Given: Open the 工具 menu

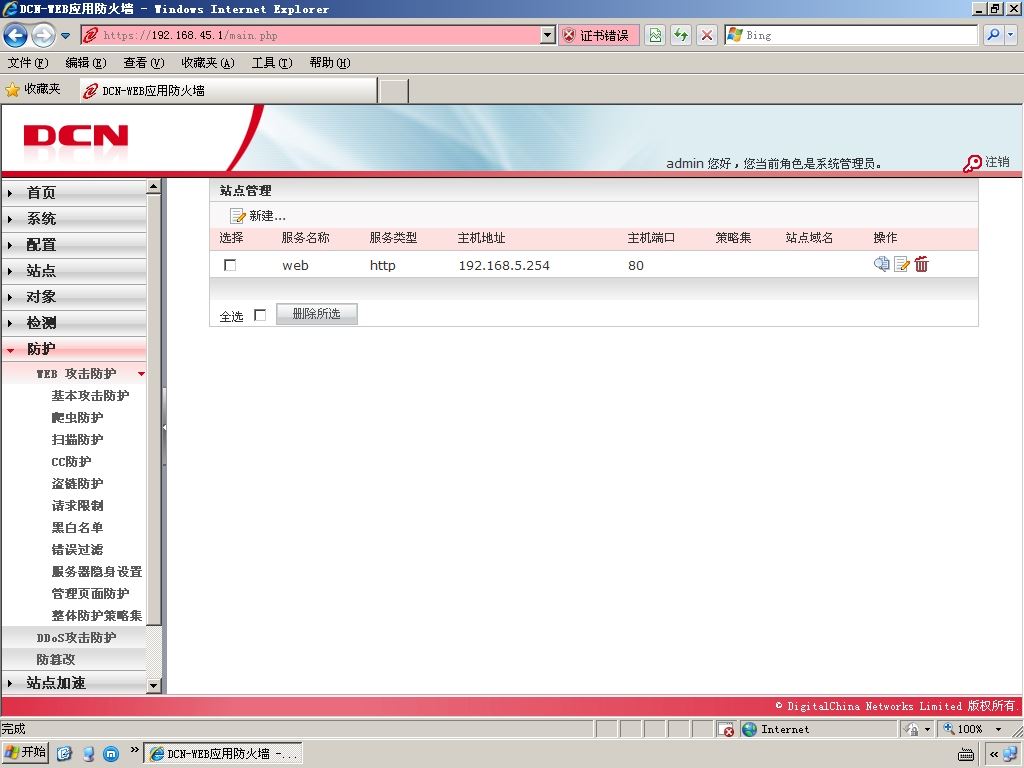Looking at the screenshot, I should pos(272,63).
